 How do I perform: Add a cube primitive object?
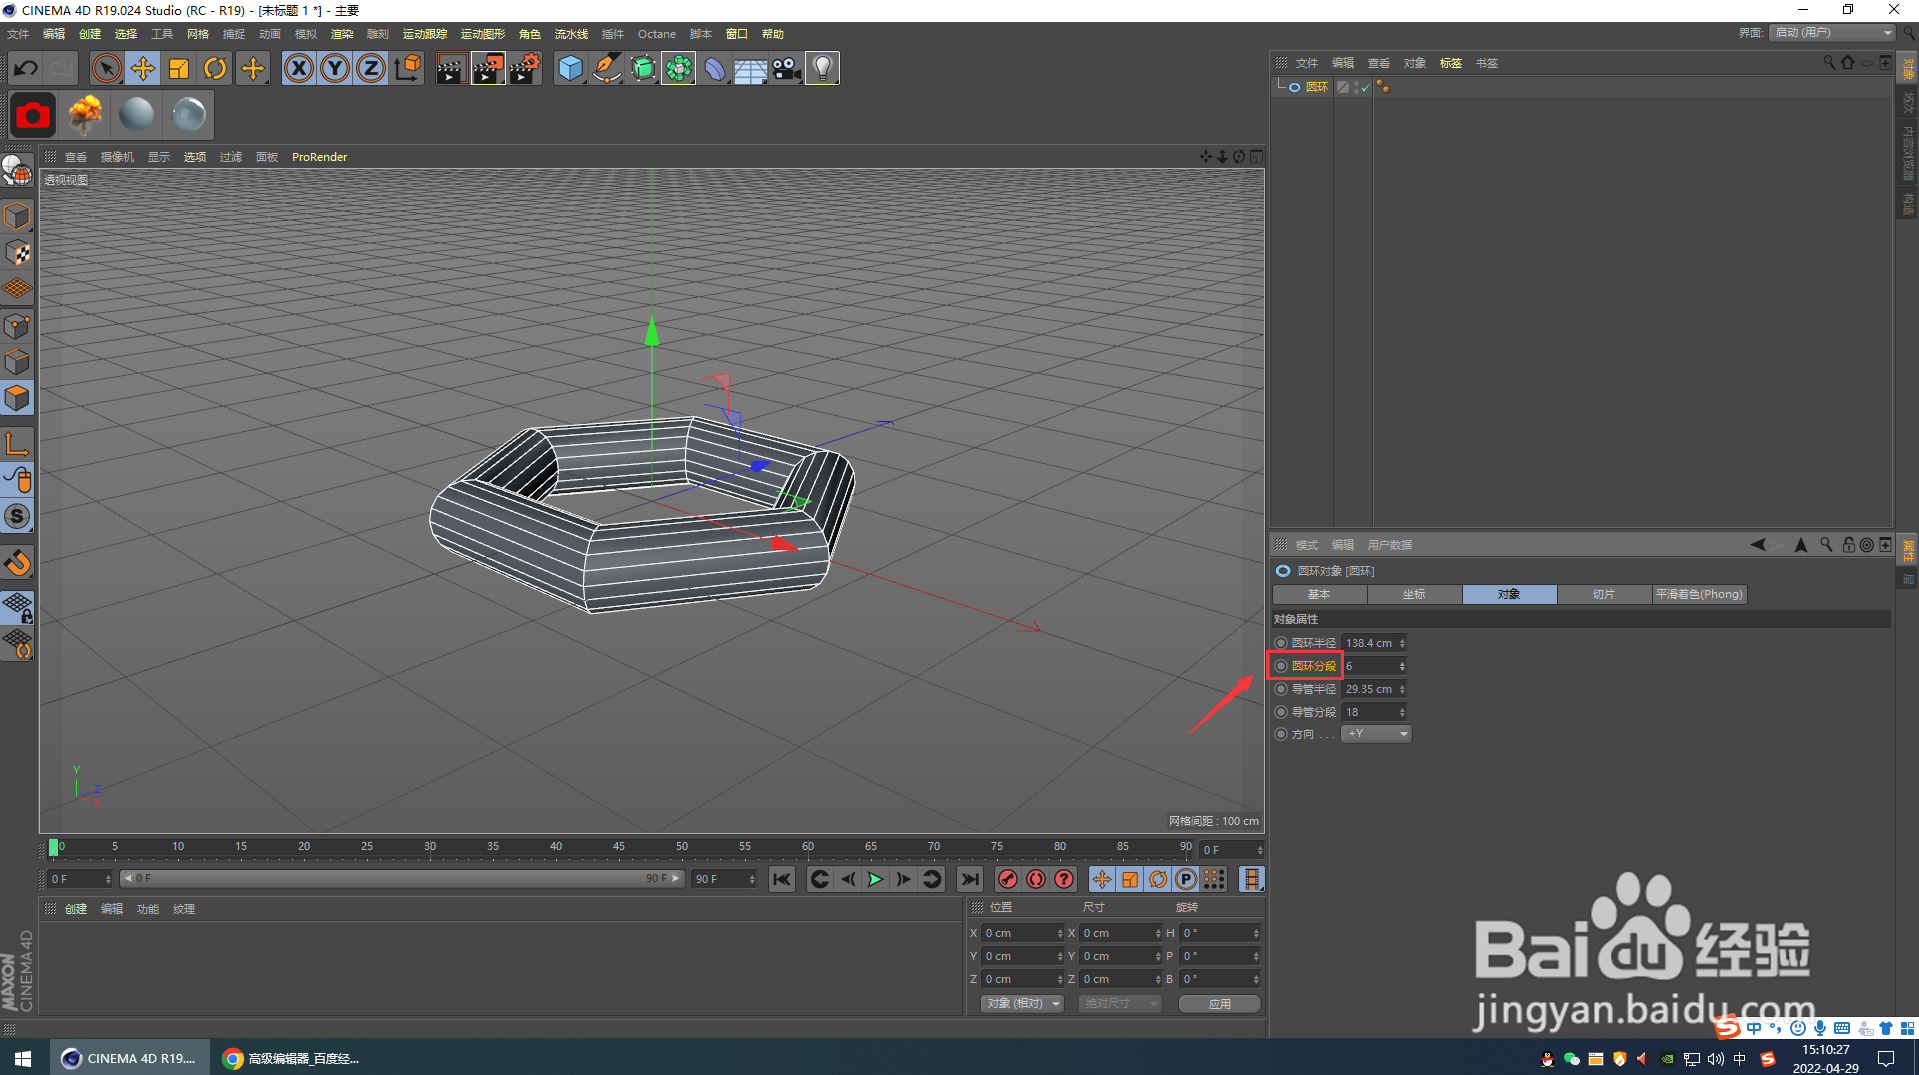(570, 68)
